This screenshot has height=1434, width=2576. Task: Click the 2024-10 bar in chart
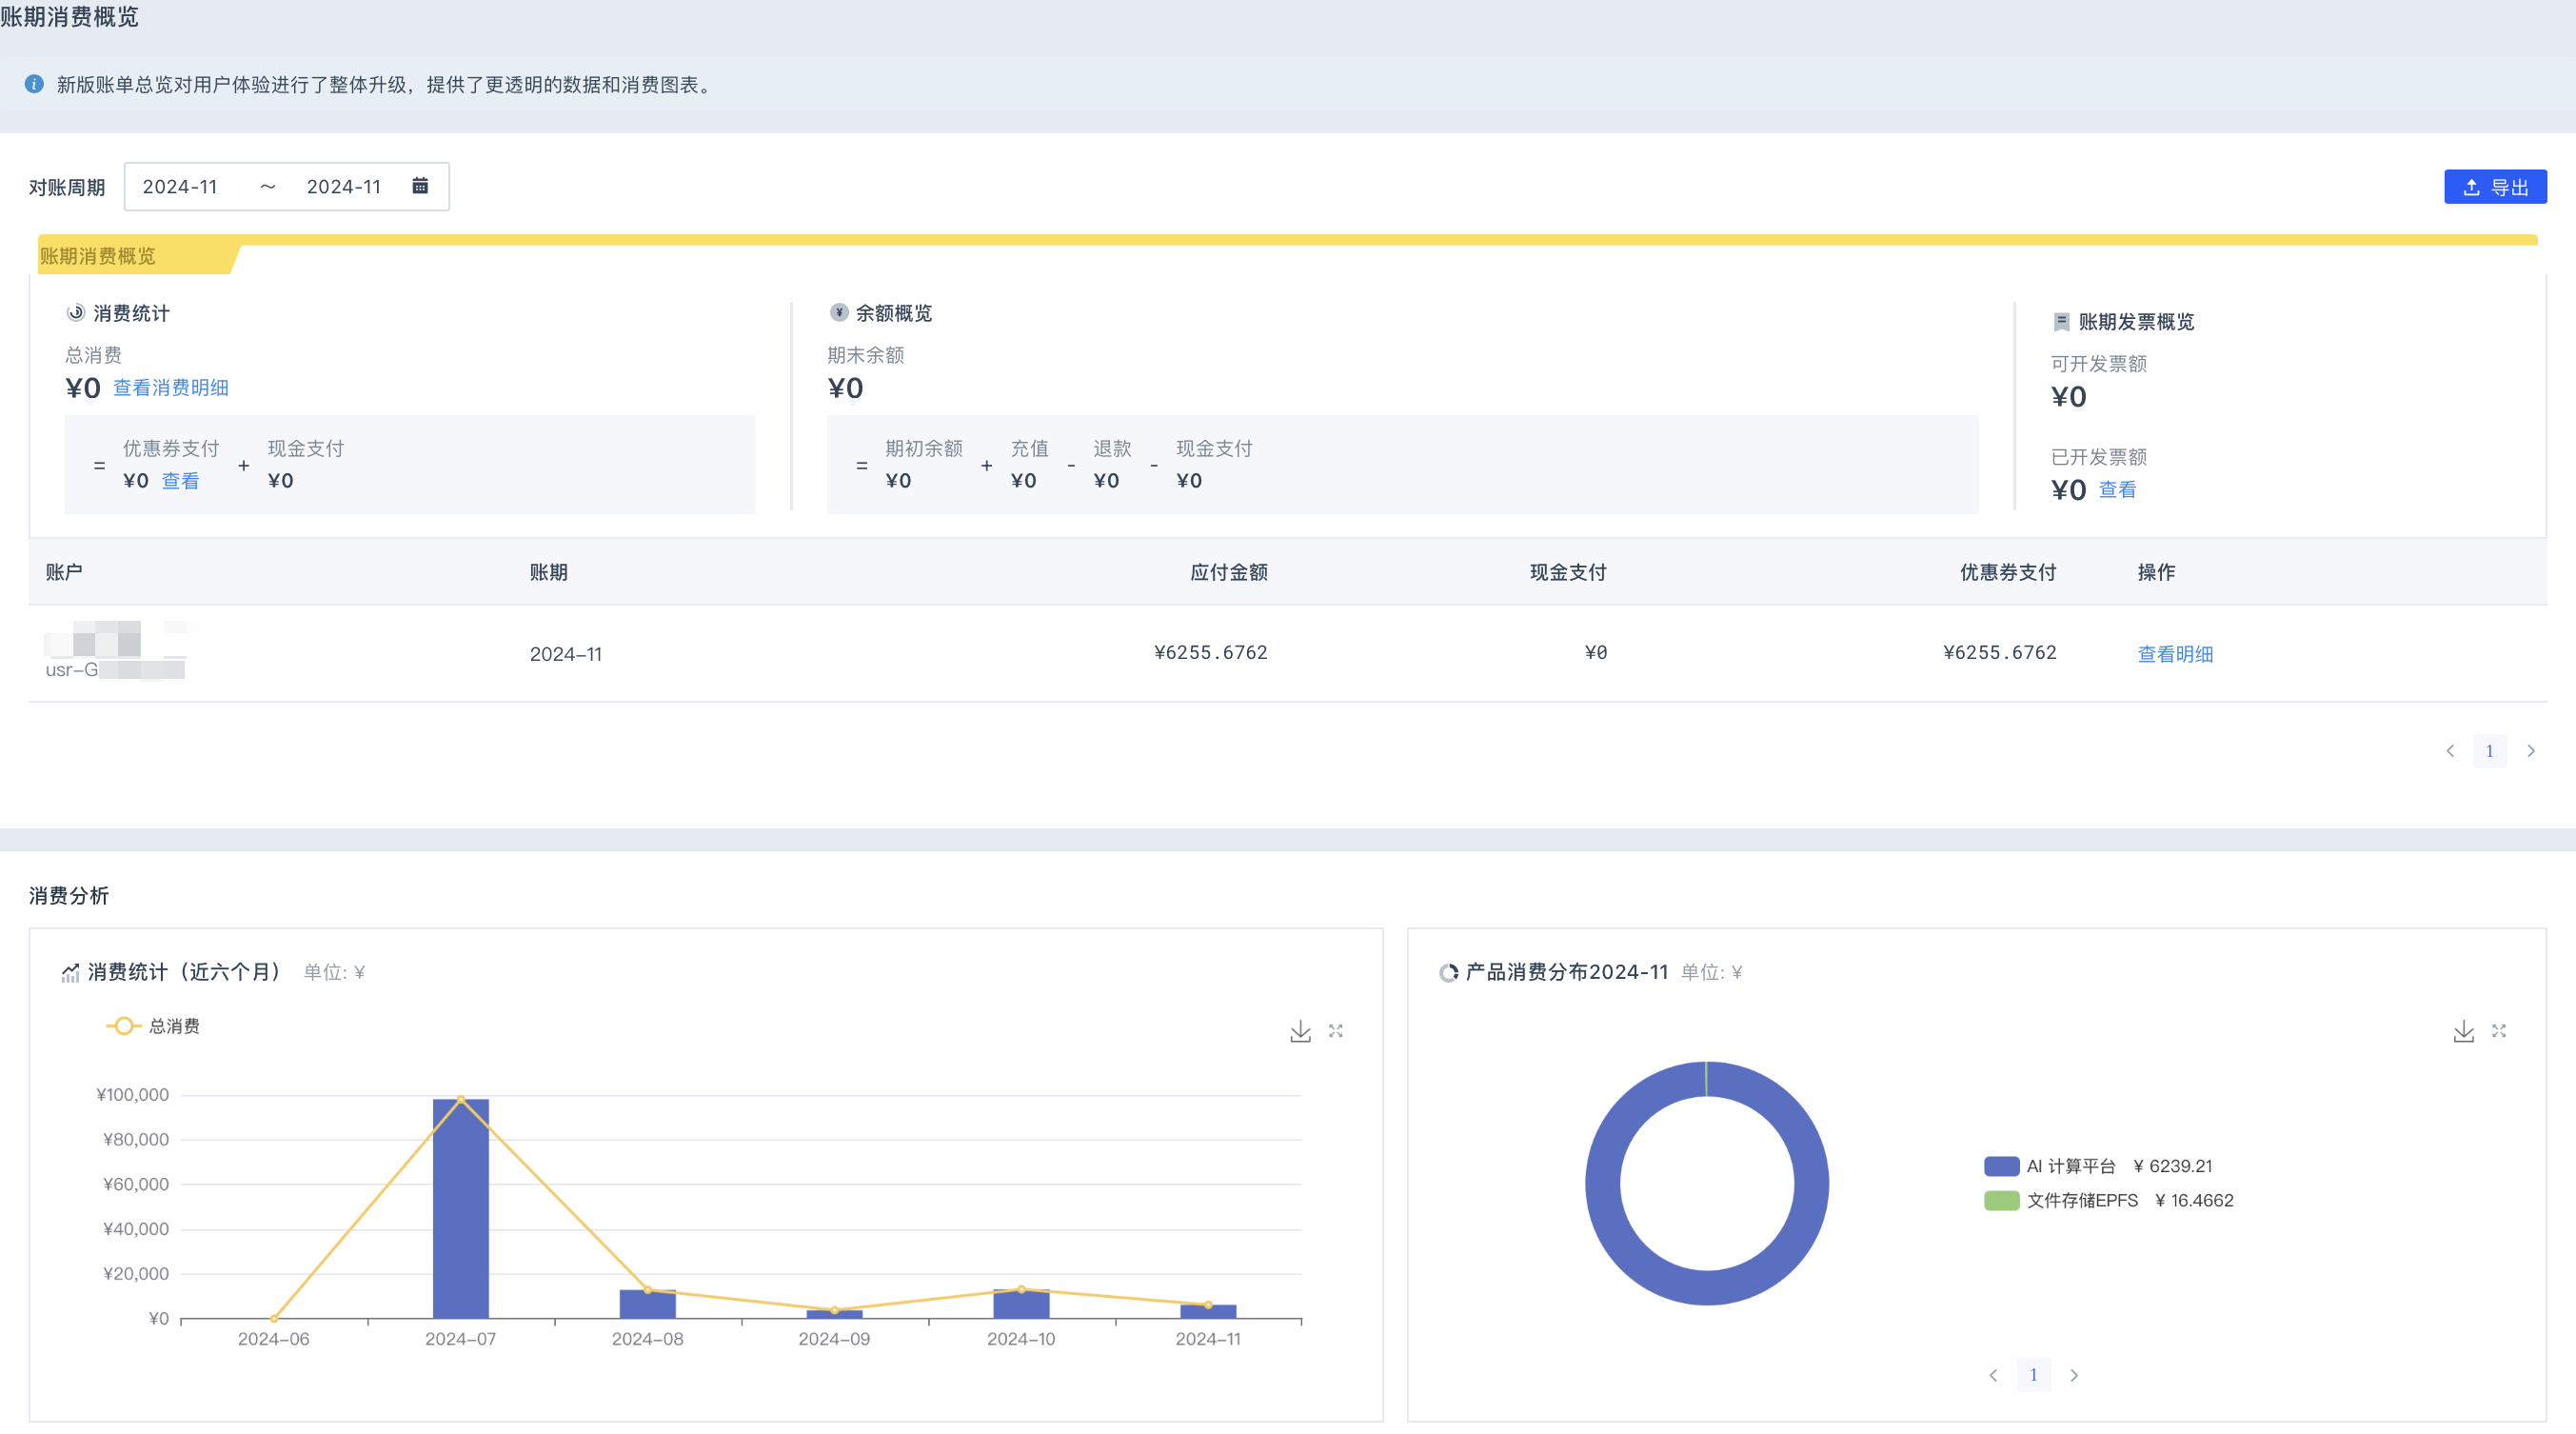pyautogui.click(x=1021, y=1304)
